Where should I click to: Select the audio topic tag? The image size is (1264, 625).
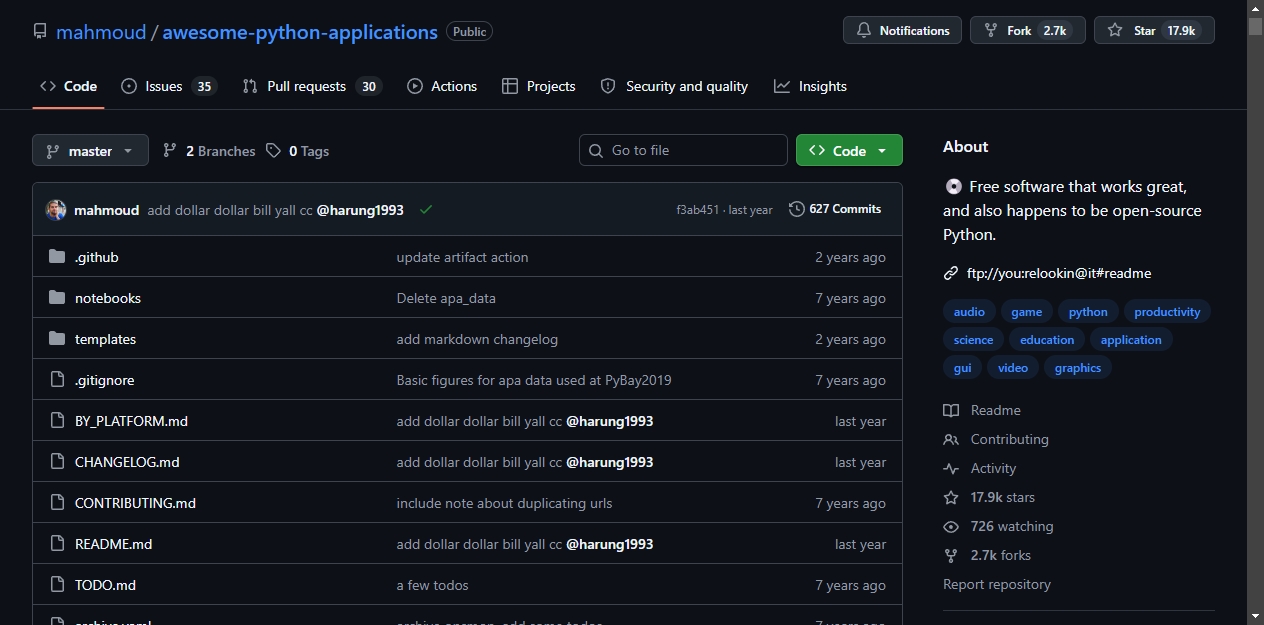(x=969, y=312)
